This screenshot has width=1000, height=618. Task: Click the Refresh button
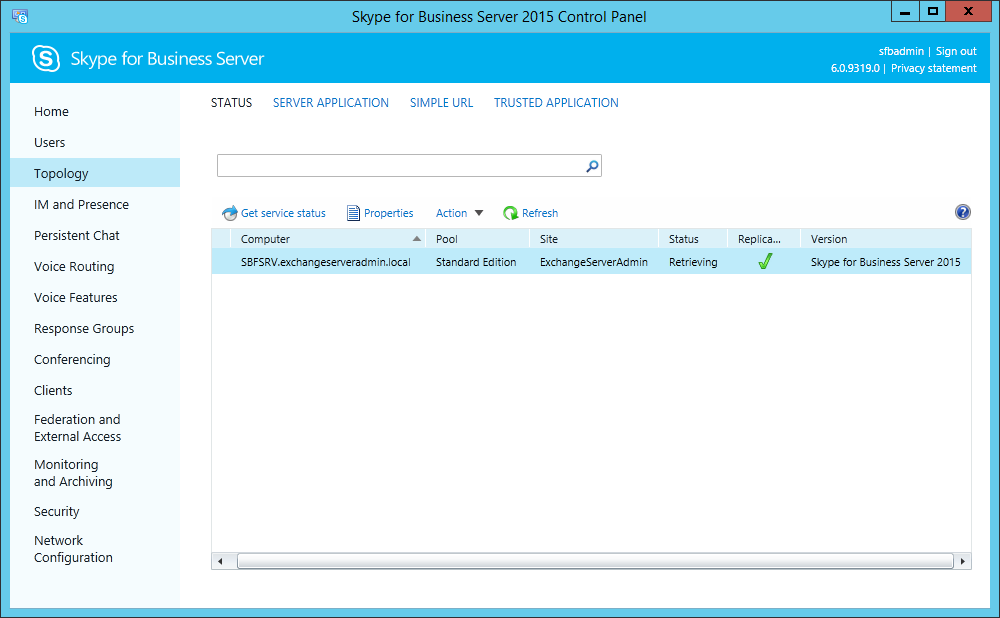pyautogui.click(x=531, y=213)
